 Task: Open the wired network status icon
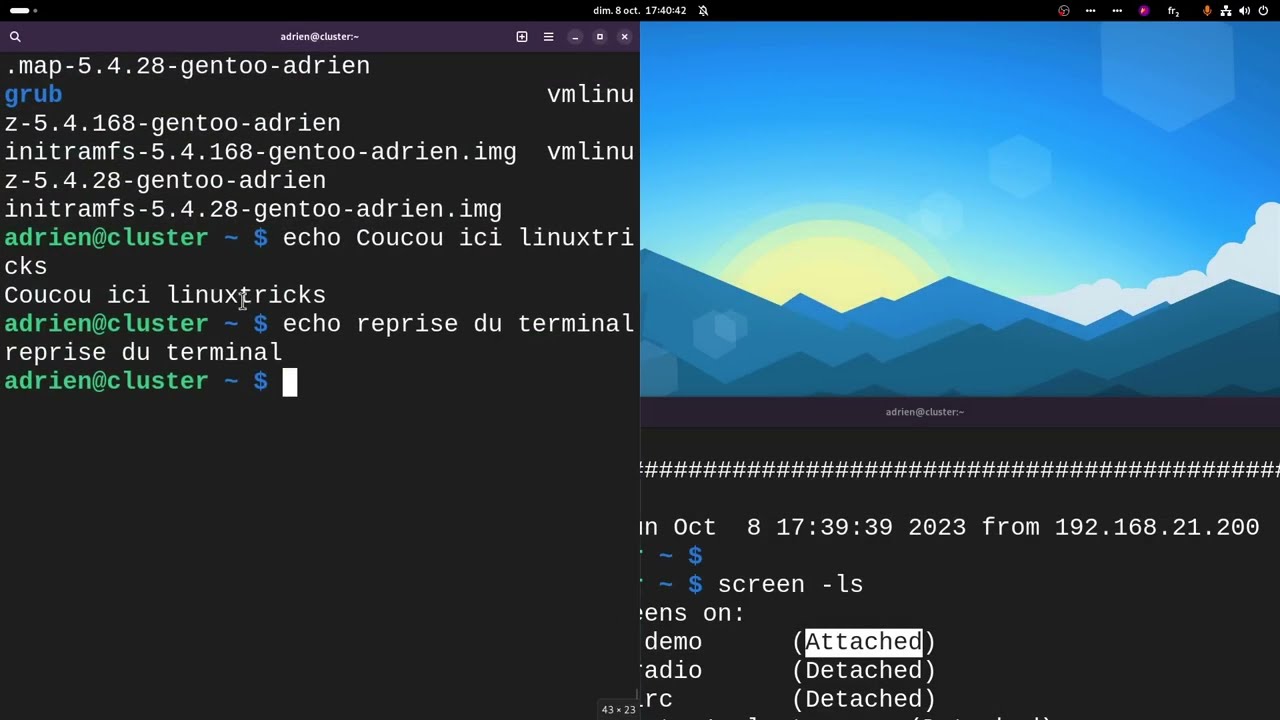point(1226,10)
